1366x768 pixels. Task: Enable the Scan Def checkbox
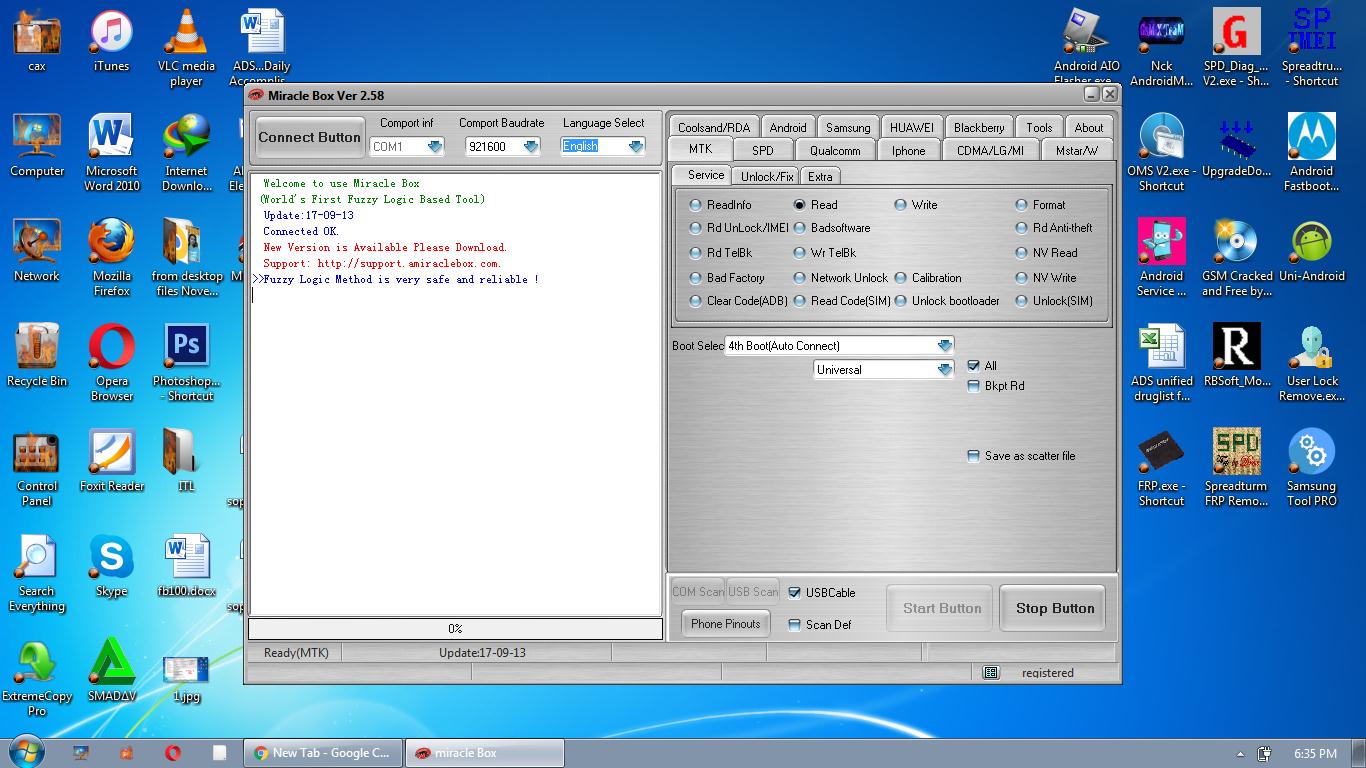(794, 625)
